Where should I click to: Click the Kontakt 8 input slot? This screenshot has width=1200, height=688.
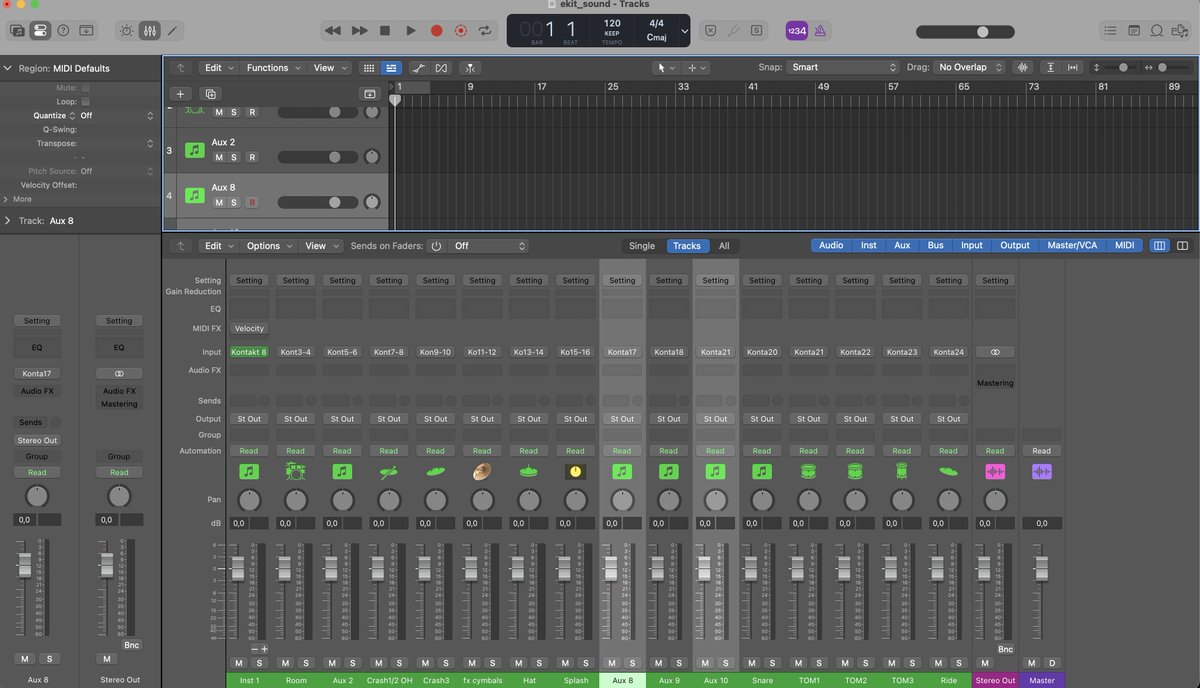coord(249,352)
